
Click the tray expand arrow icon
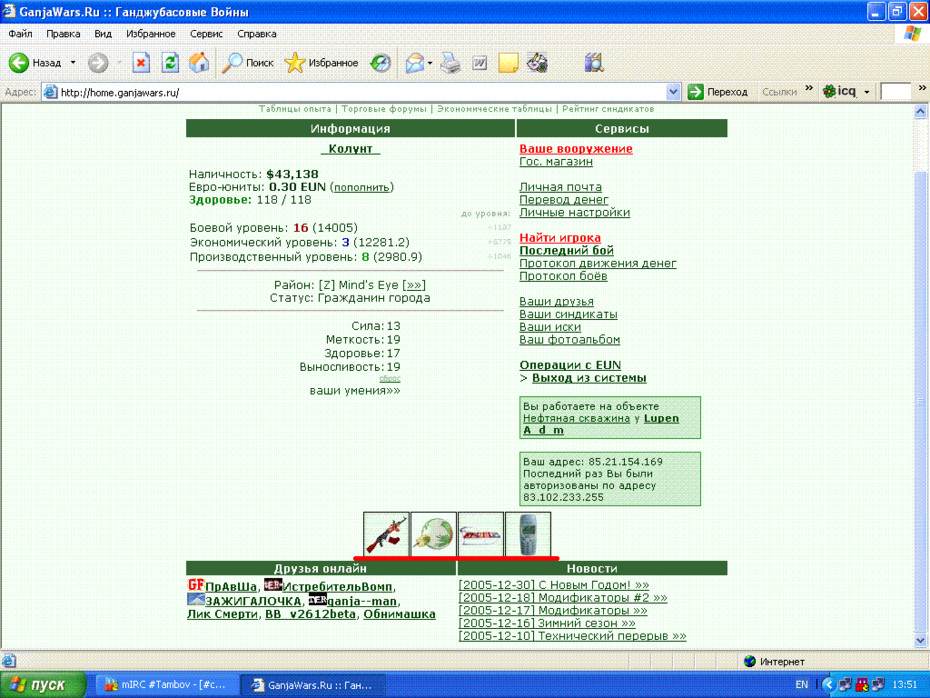[x=828, y=685]
